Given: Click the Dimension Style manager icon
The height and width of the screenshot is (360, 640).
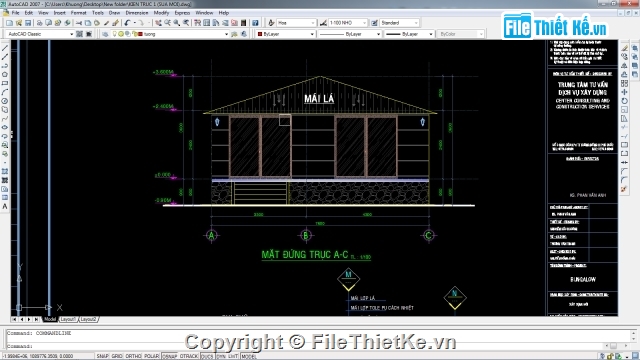Looking at the screenshot, I should coord(323,23).
